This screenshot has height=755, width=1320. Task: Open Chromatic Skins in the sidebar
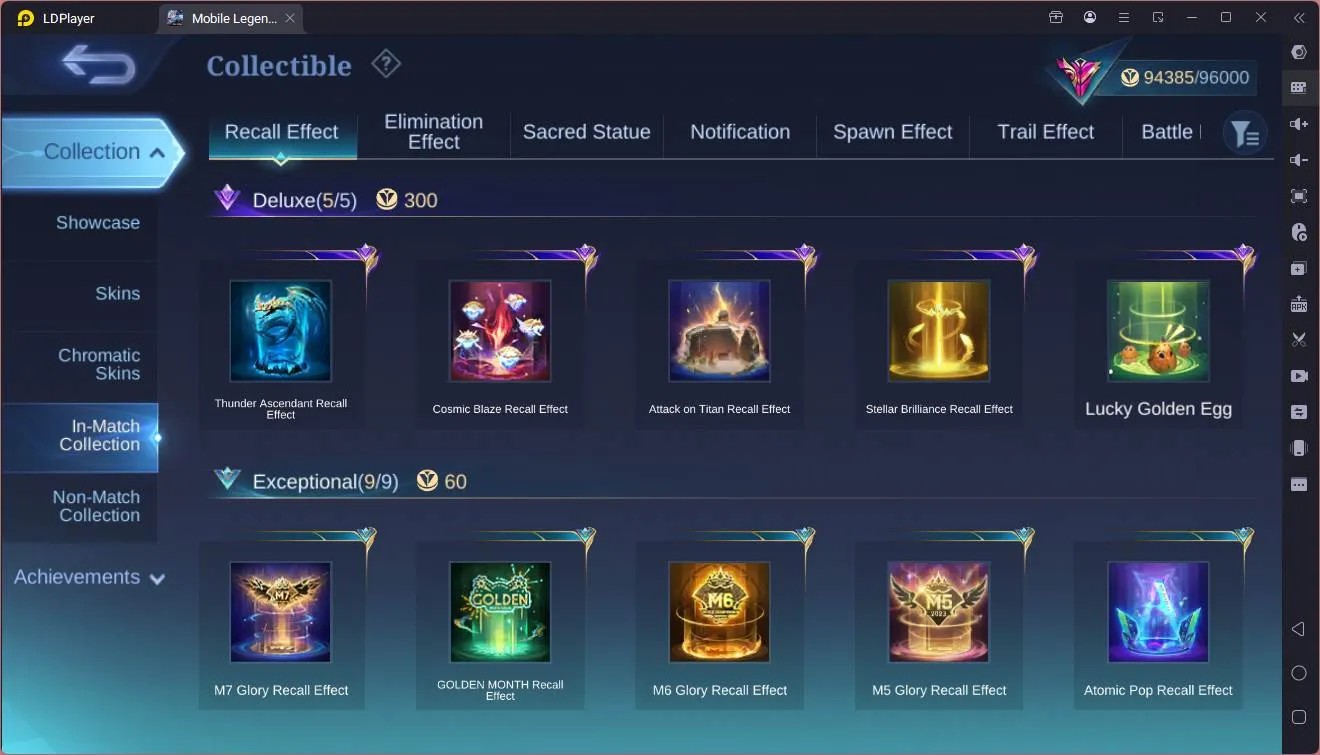coord(98,364)
